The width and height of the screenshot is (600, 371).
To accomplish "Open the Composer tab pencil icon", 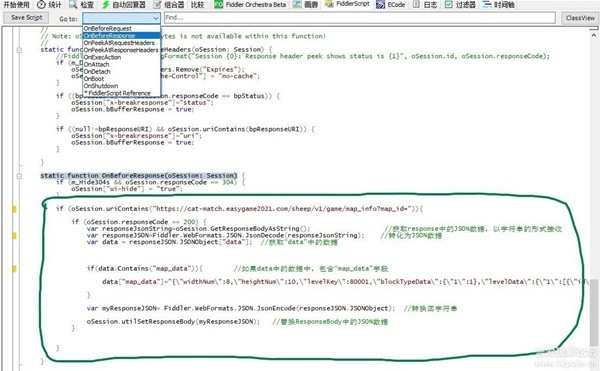I will click(x=157, y=5).
